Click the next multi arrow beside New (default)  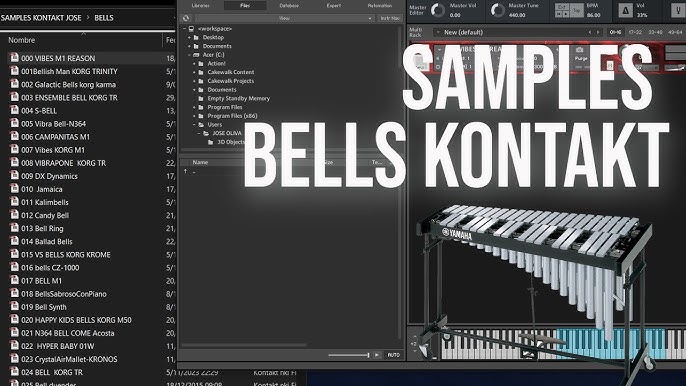pyautogui.click(x=598, y=32)
